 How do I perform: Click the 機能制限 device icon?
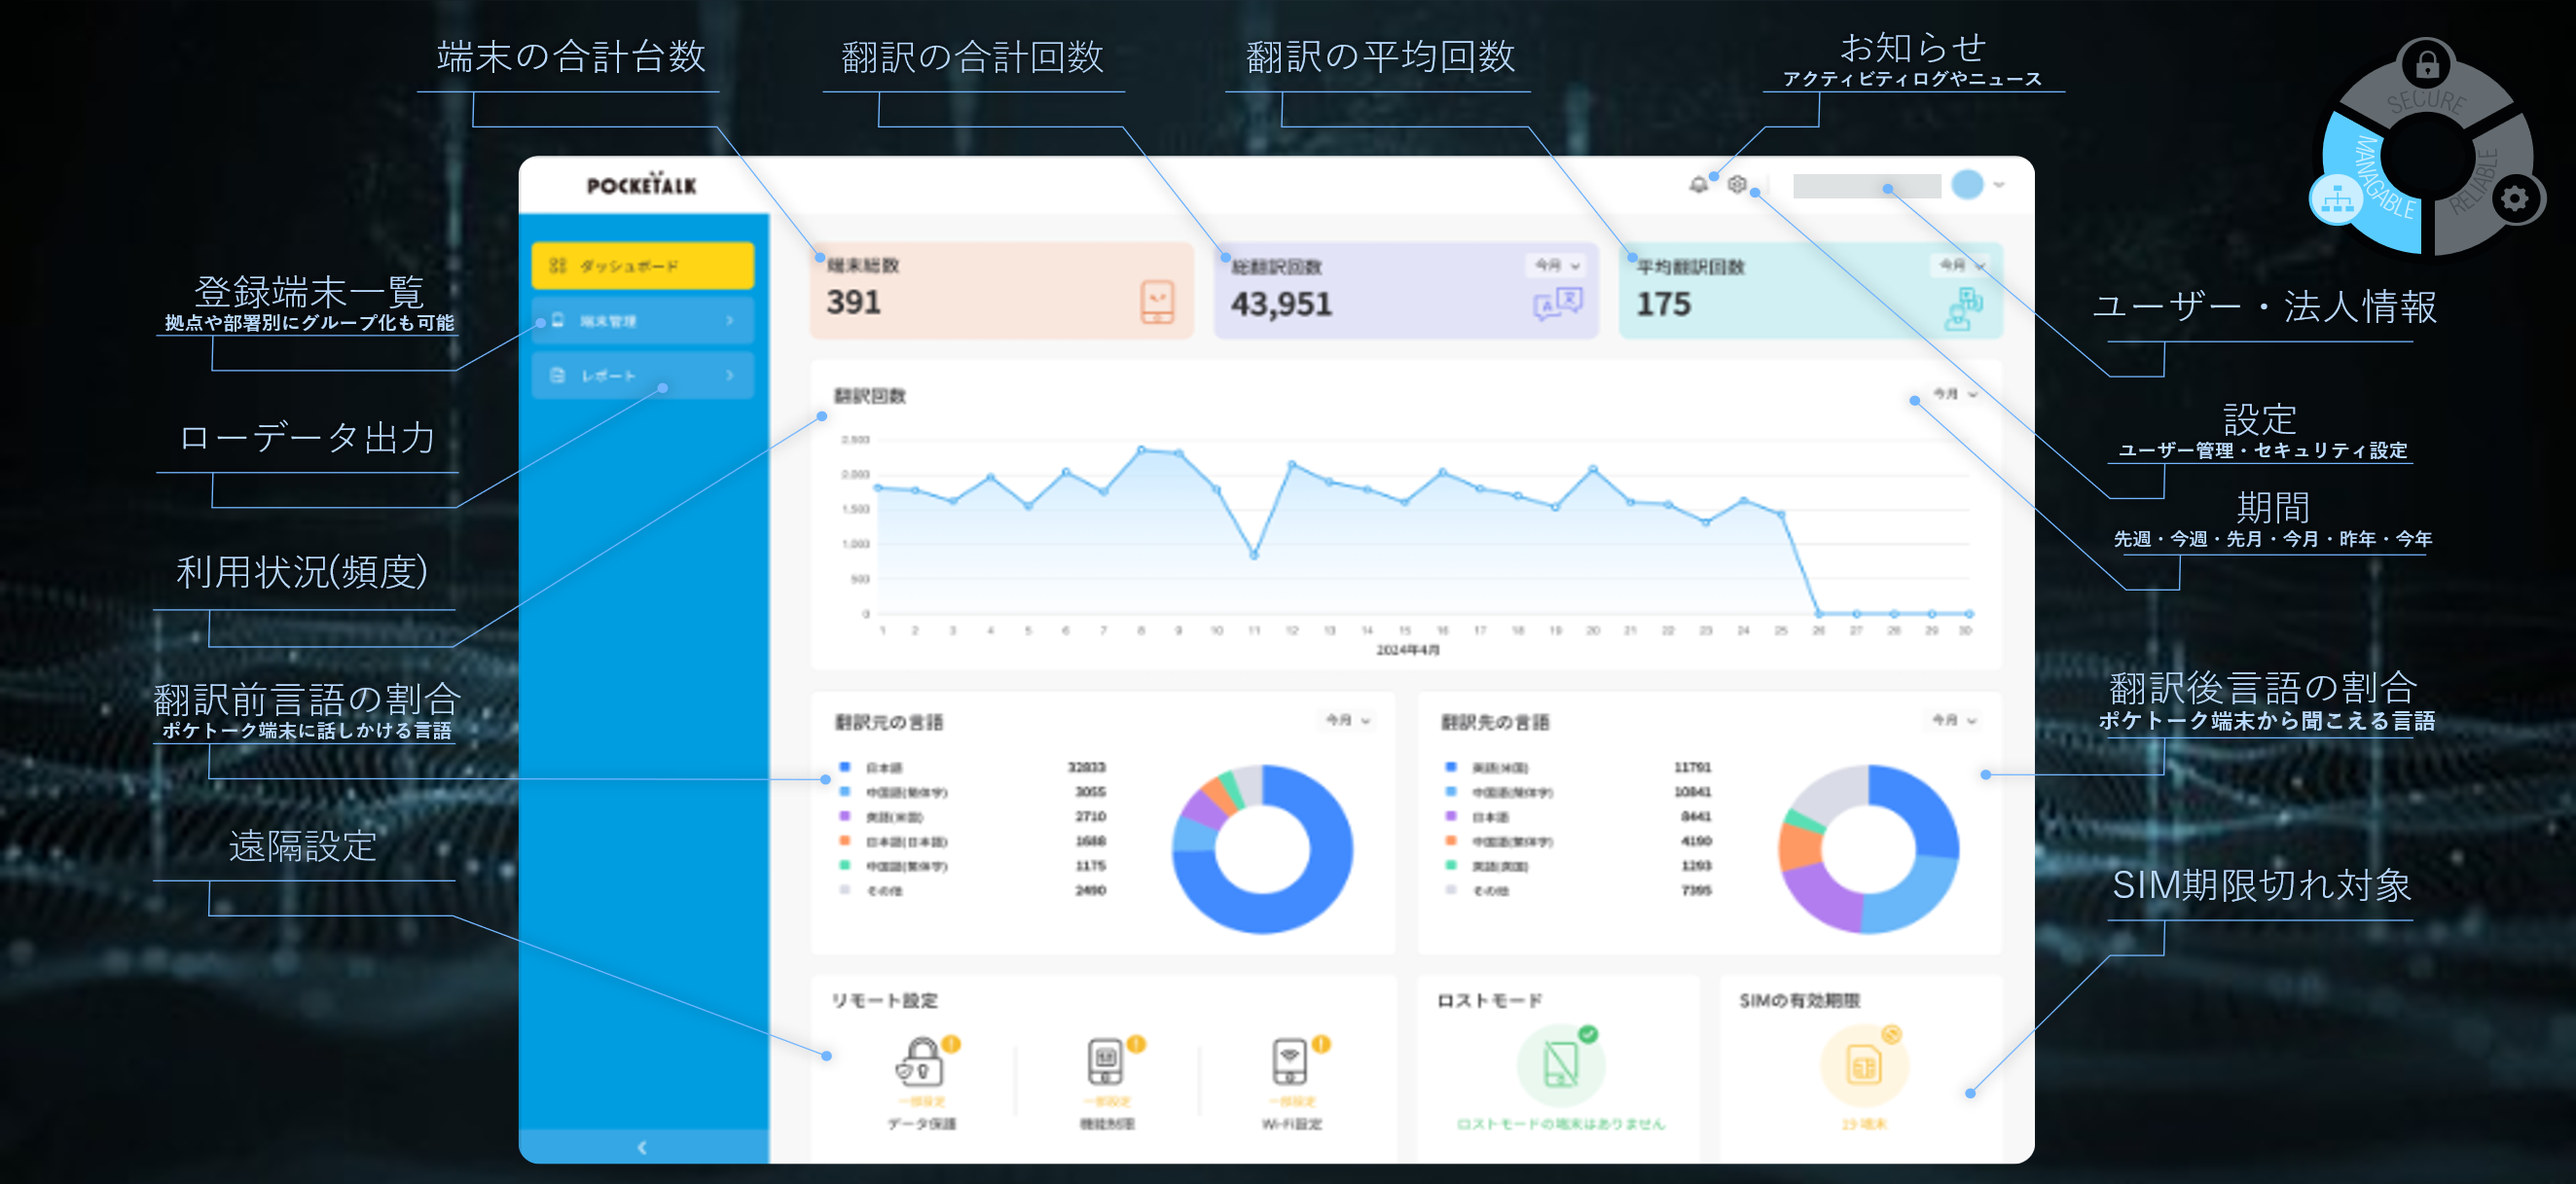tap(1105, 1062)
